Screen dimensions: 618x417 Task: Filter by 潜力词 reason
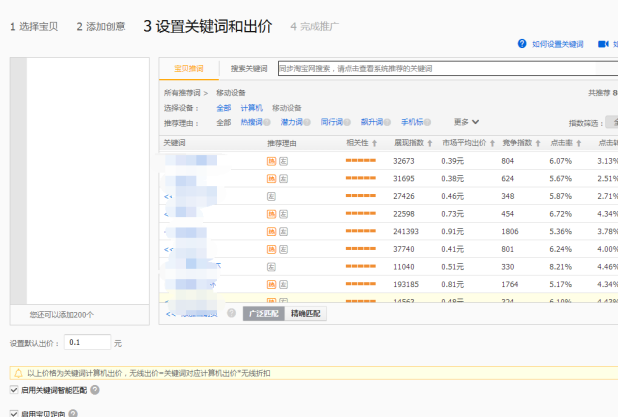pos(292,122)
